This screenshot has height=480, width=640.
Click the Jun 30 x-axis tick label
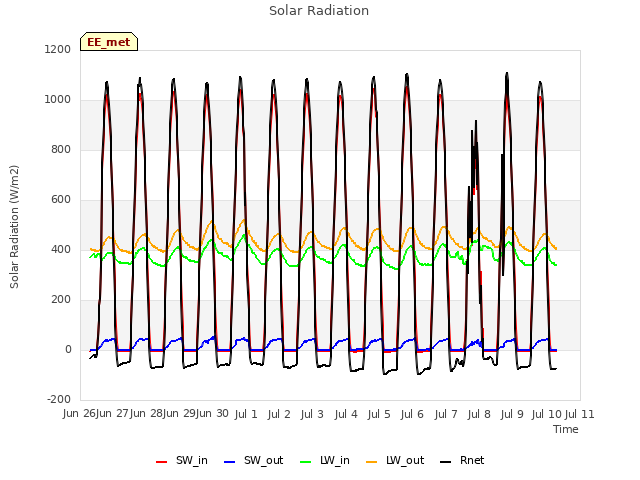(211, 414)
